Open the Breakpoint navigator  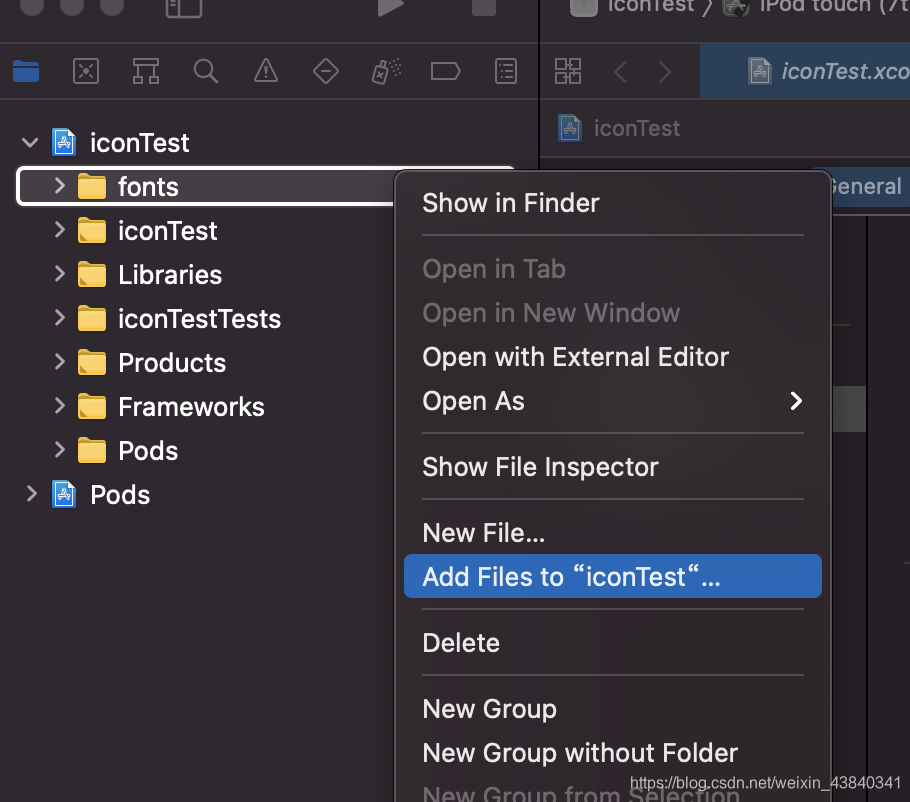point(445,71)
